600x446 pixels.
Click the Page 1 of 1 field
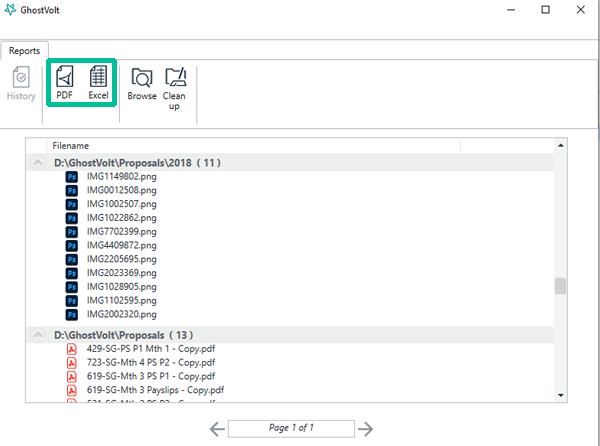coord(291,428)
